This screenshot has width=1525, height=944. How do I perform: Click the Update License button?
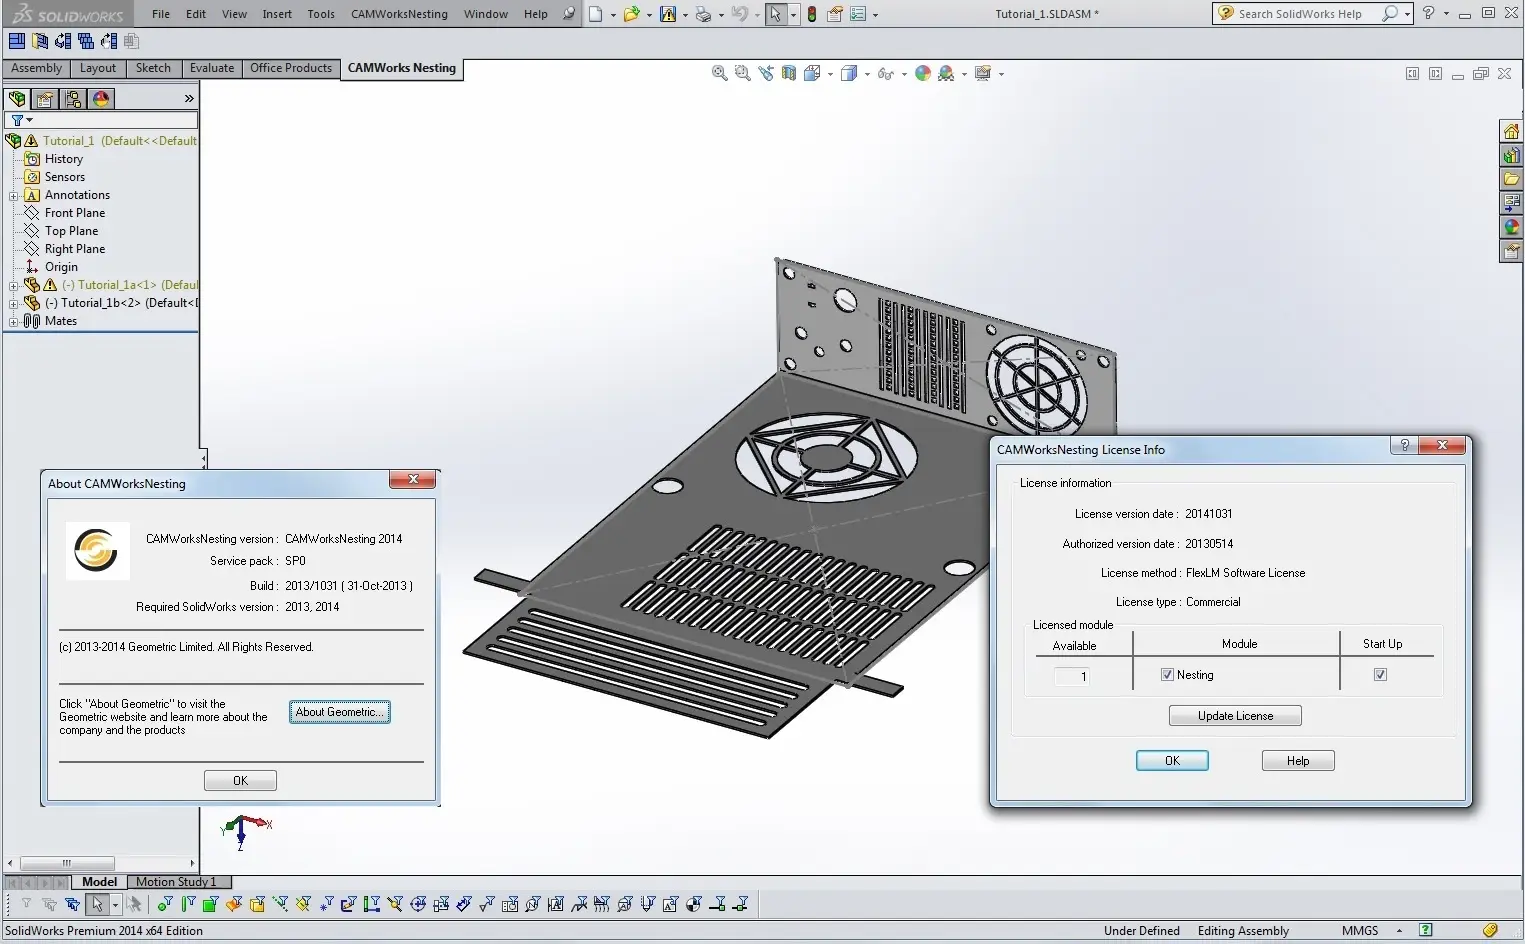(1235, 716)
